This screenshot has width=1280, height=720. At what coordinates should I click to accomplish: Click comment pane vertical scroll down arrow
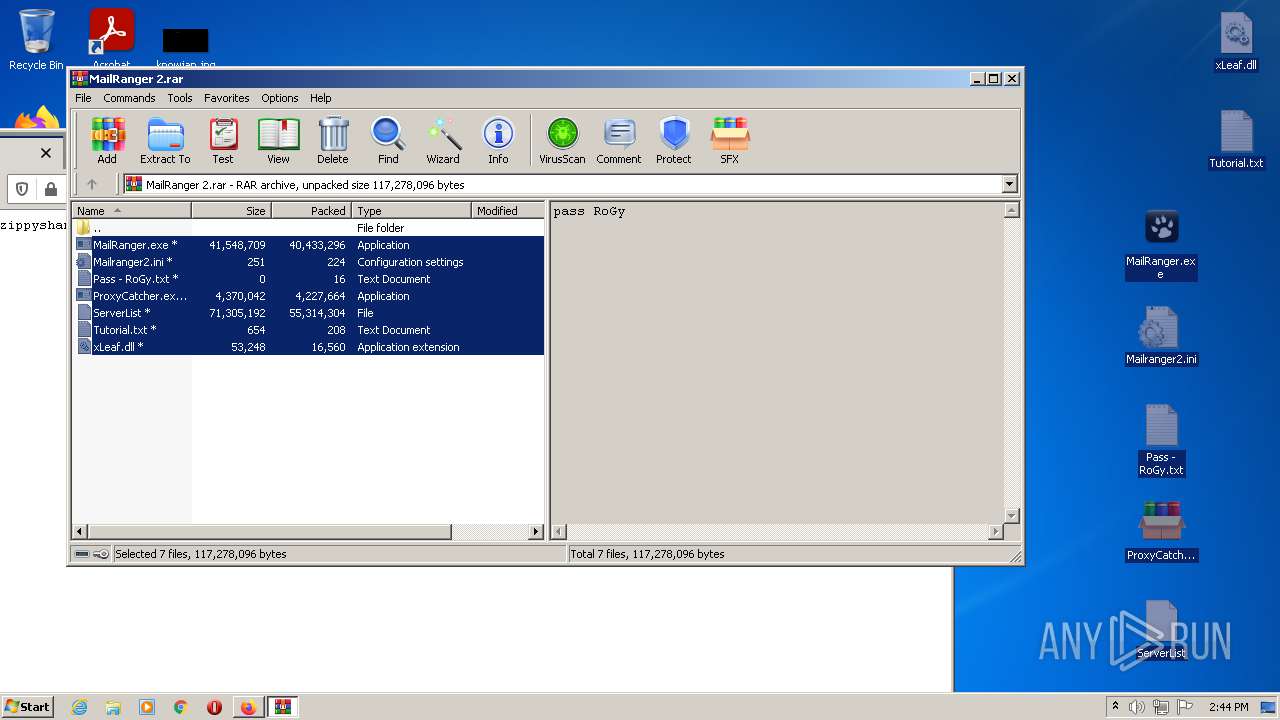[x=1011, y=516]
